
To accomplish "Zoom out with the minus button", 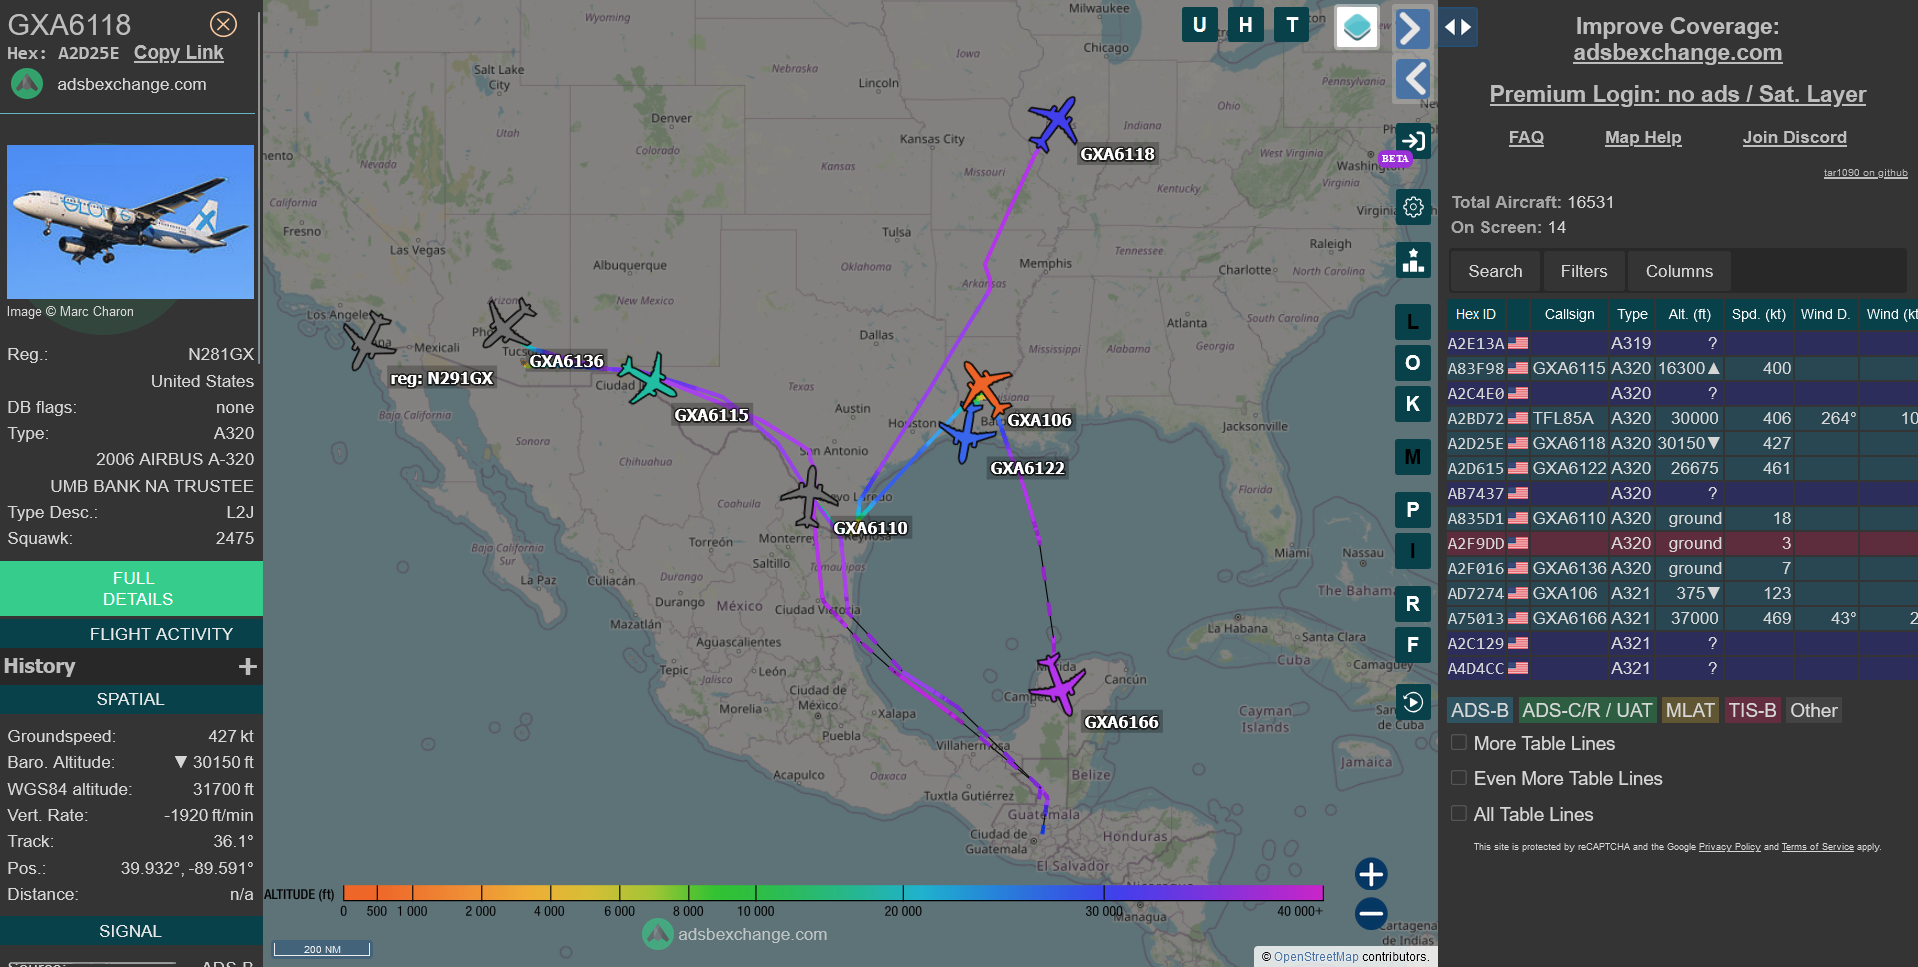I will 1370,913.
